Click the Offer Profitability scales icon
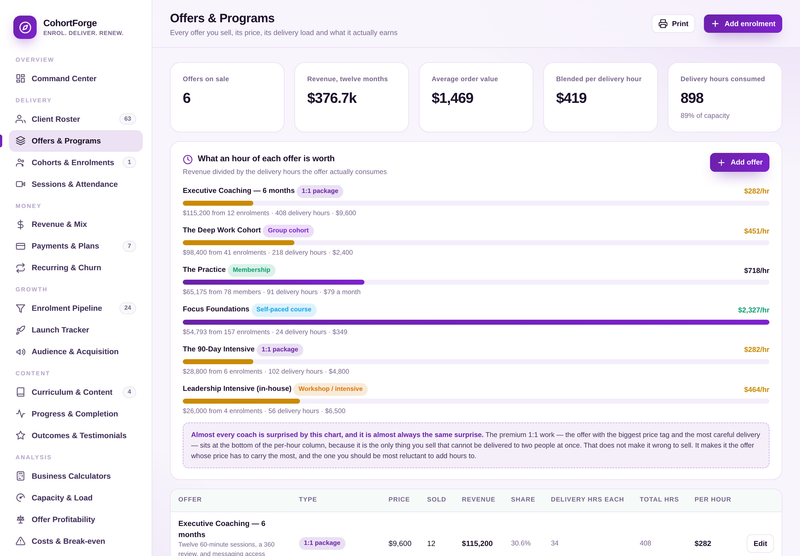The height and width of the screenshot is (556, 800). click(20, 519)
